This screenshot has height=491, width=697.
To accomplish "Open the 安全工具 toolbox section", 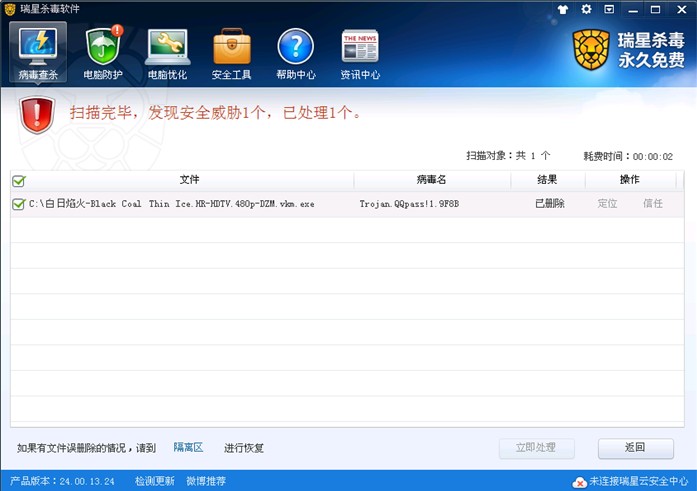I will tap(231, 53).
